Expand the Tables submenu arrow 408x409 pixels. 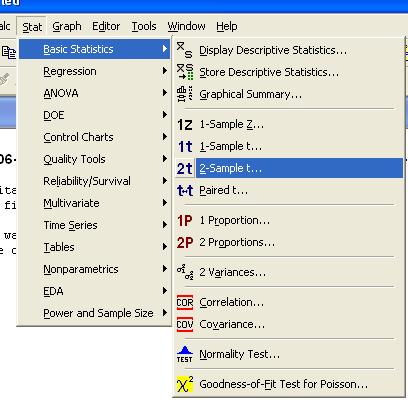(x=165, y=247)
